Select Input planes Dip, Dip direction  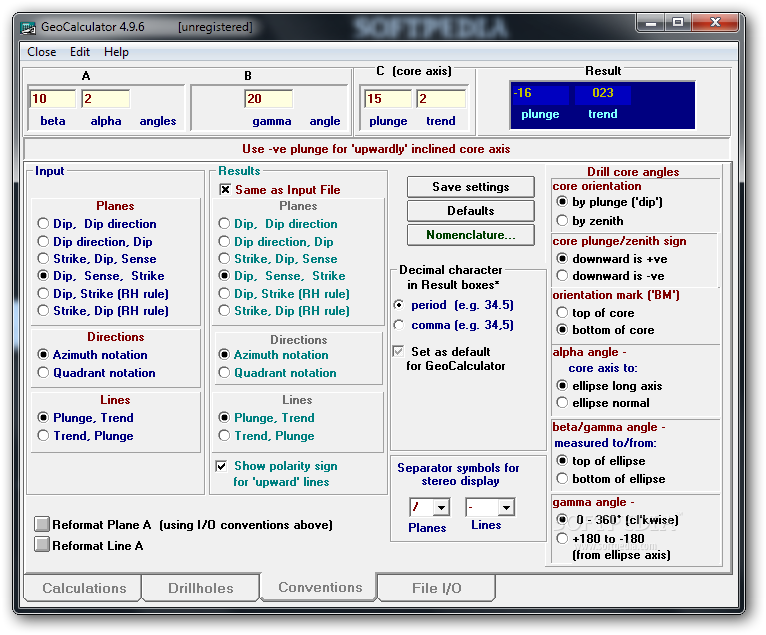tap(43, 224)
